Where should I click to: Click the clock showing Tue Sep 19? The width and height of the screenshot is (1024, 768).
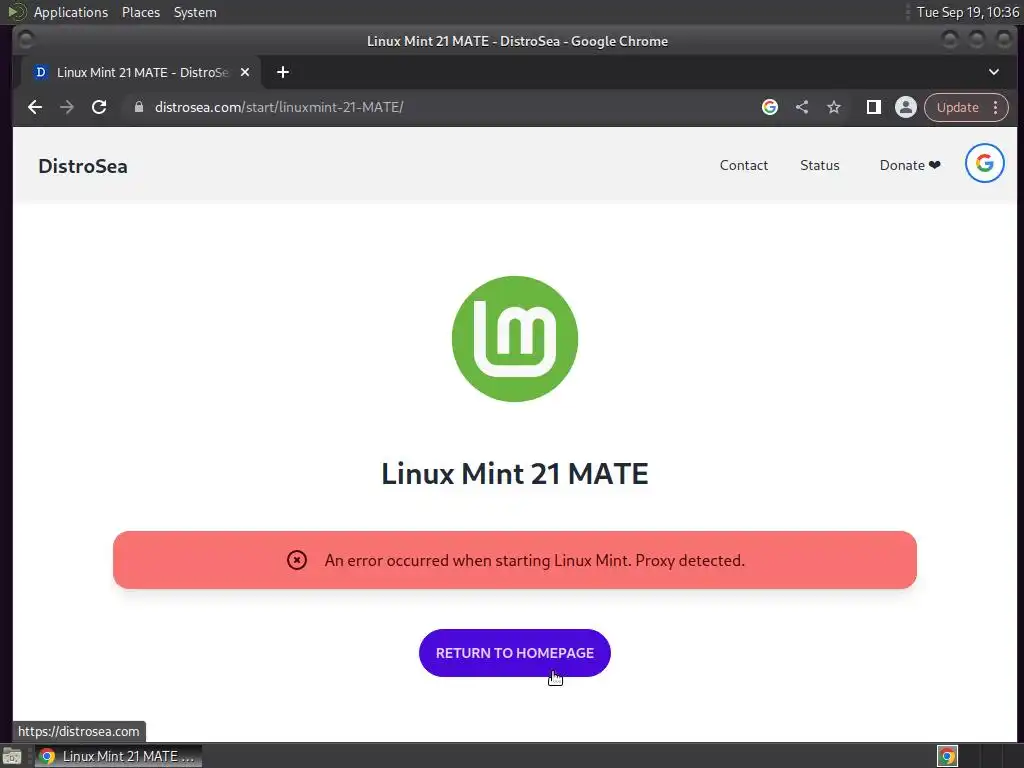click(x=967, y=12)
